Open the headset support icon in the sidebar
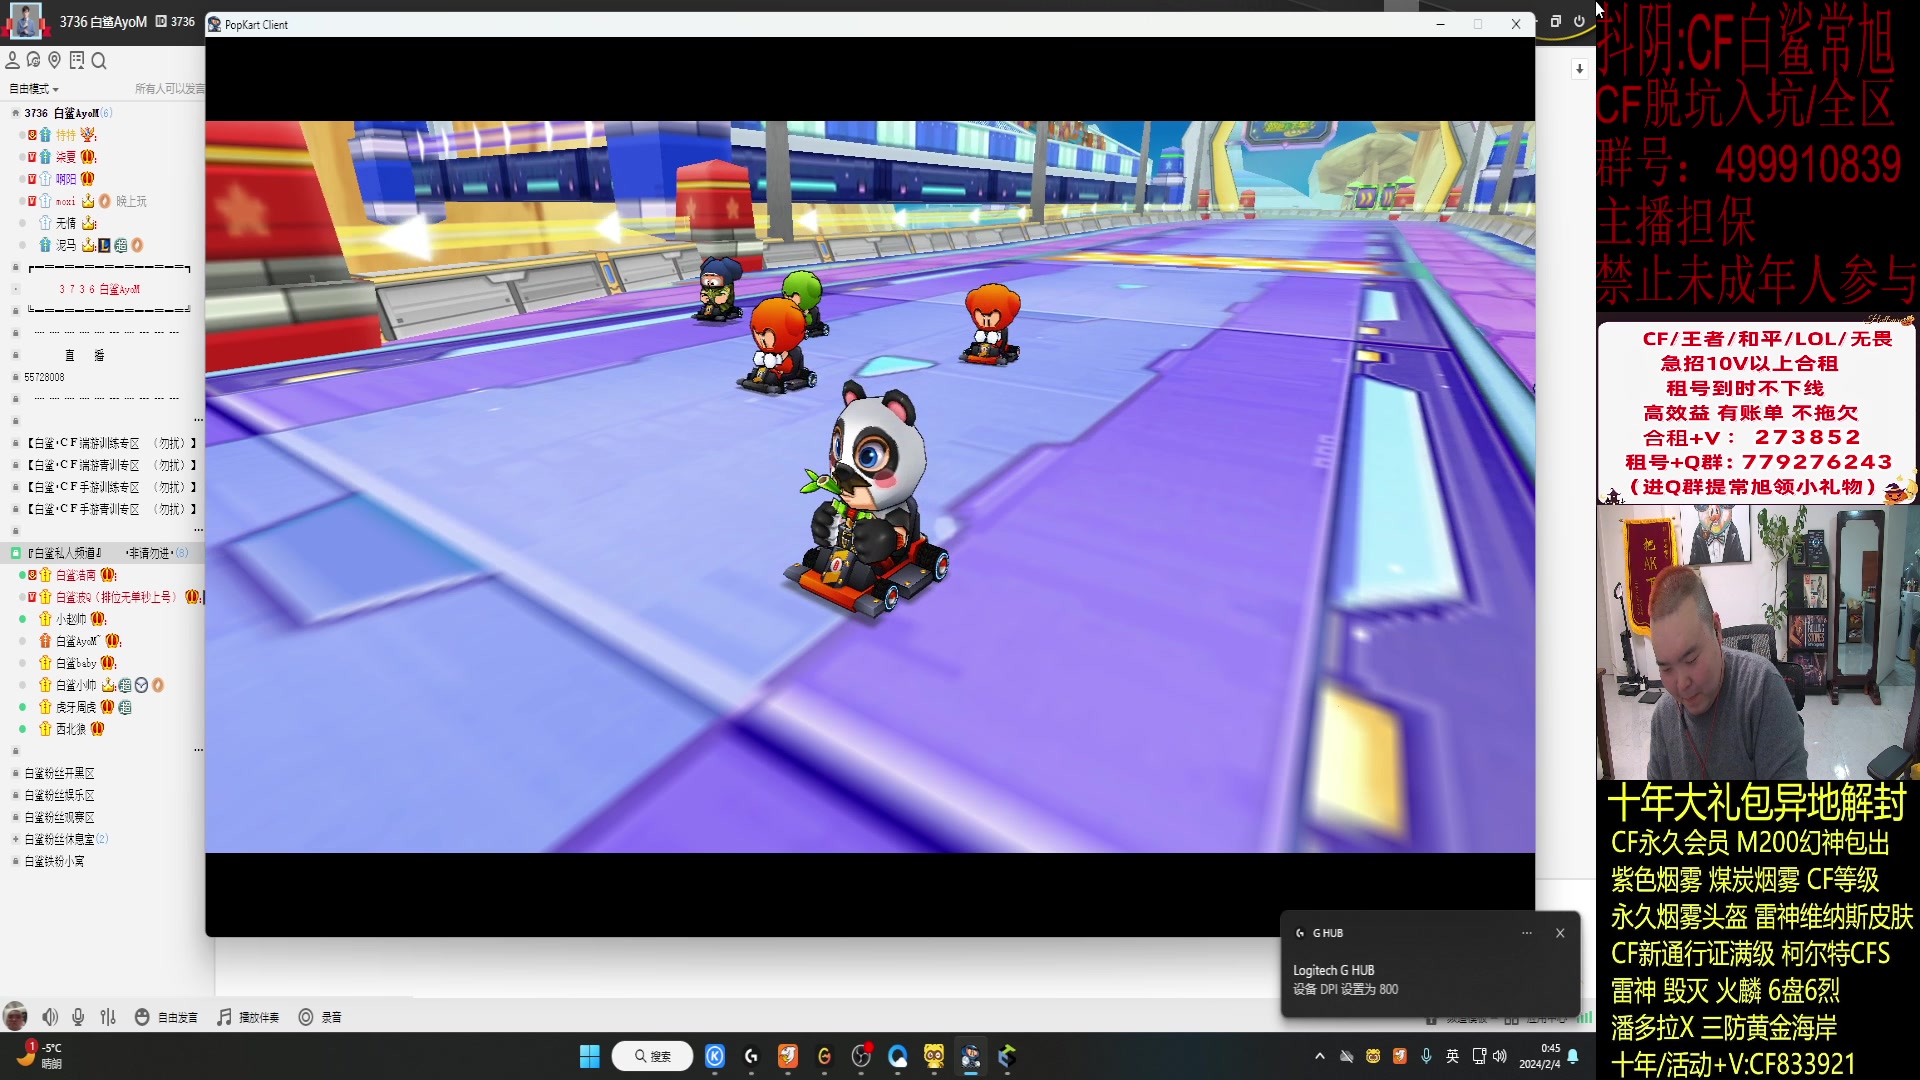Screen dimensions: 1920x1080 click(x=33, y=61)
